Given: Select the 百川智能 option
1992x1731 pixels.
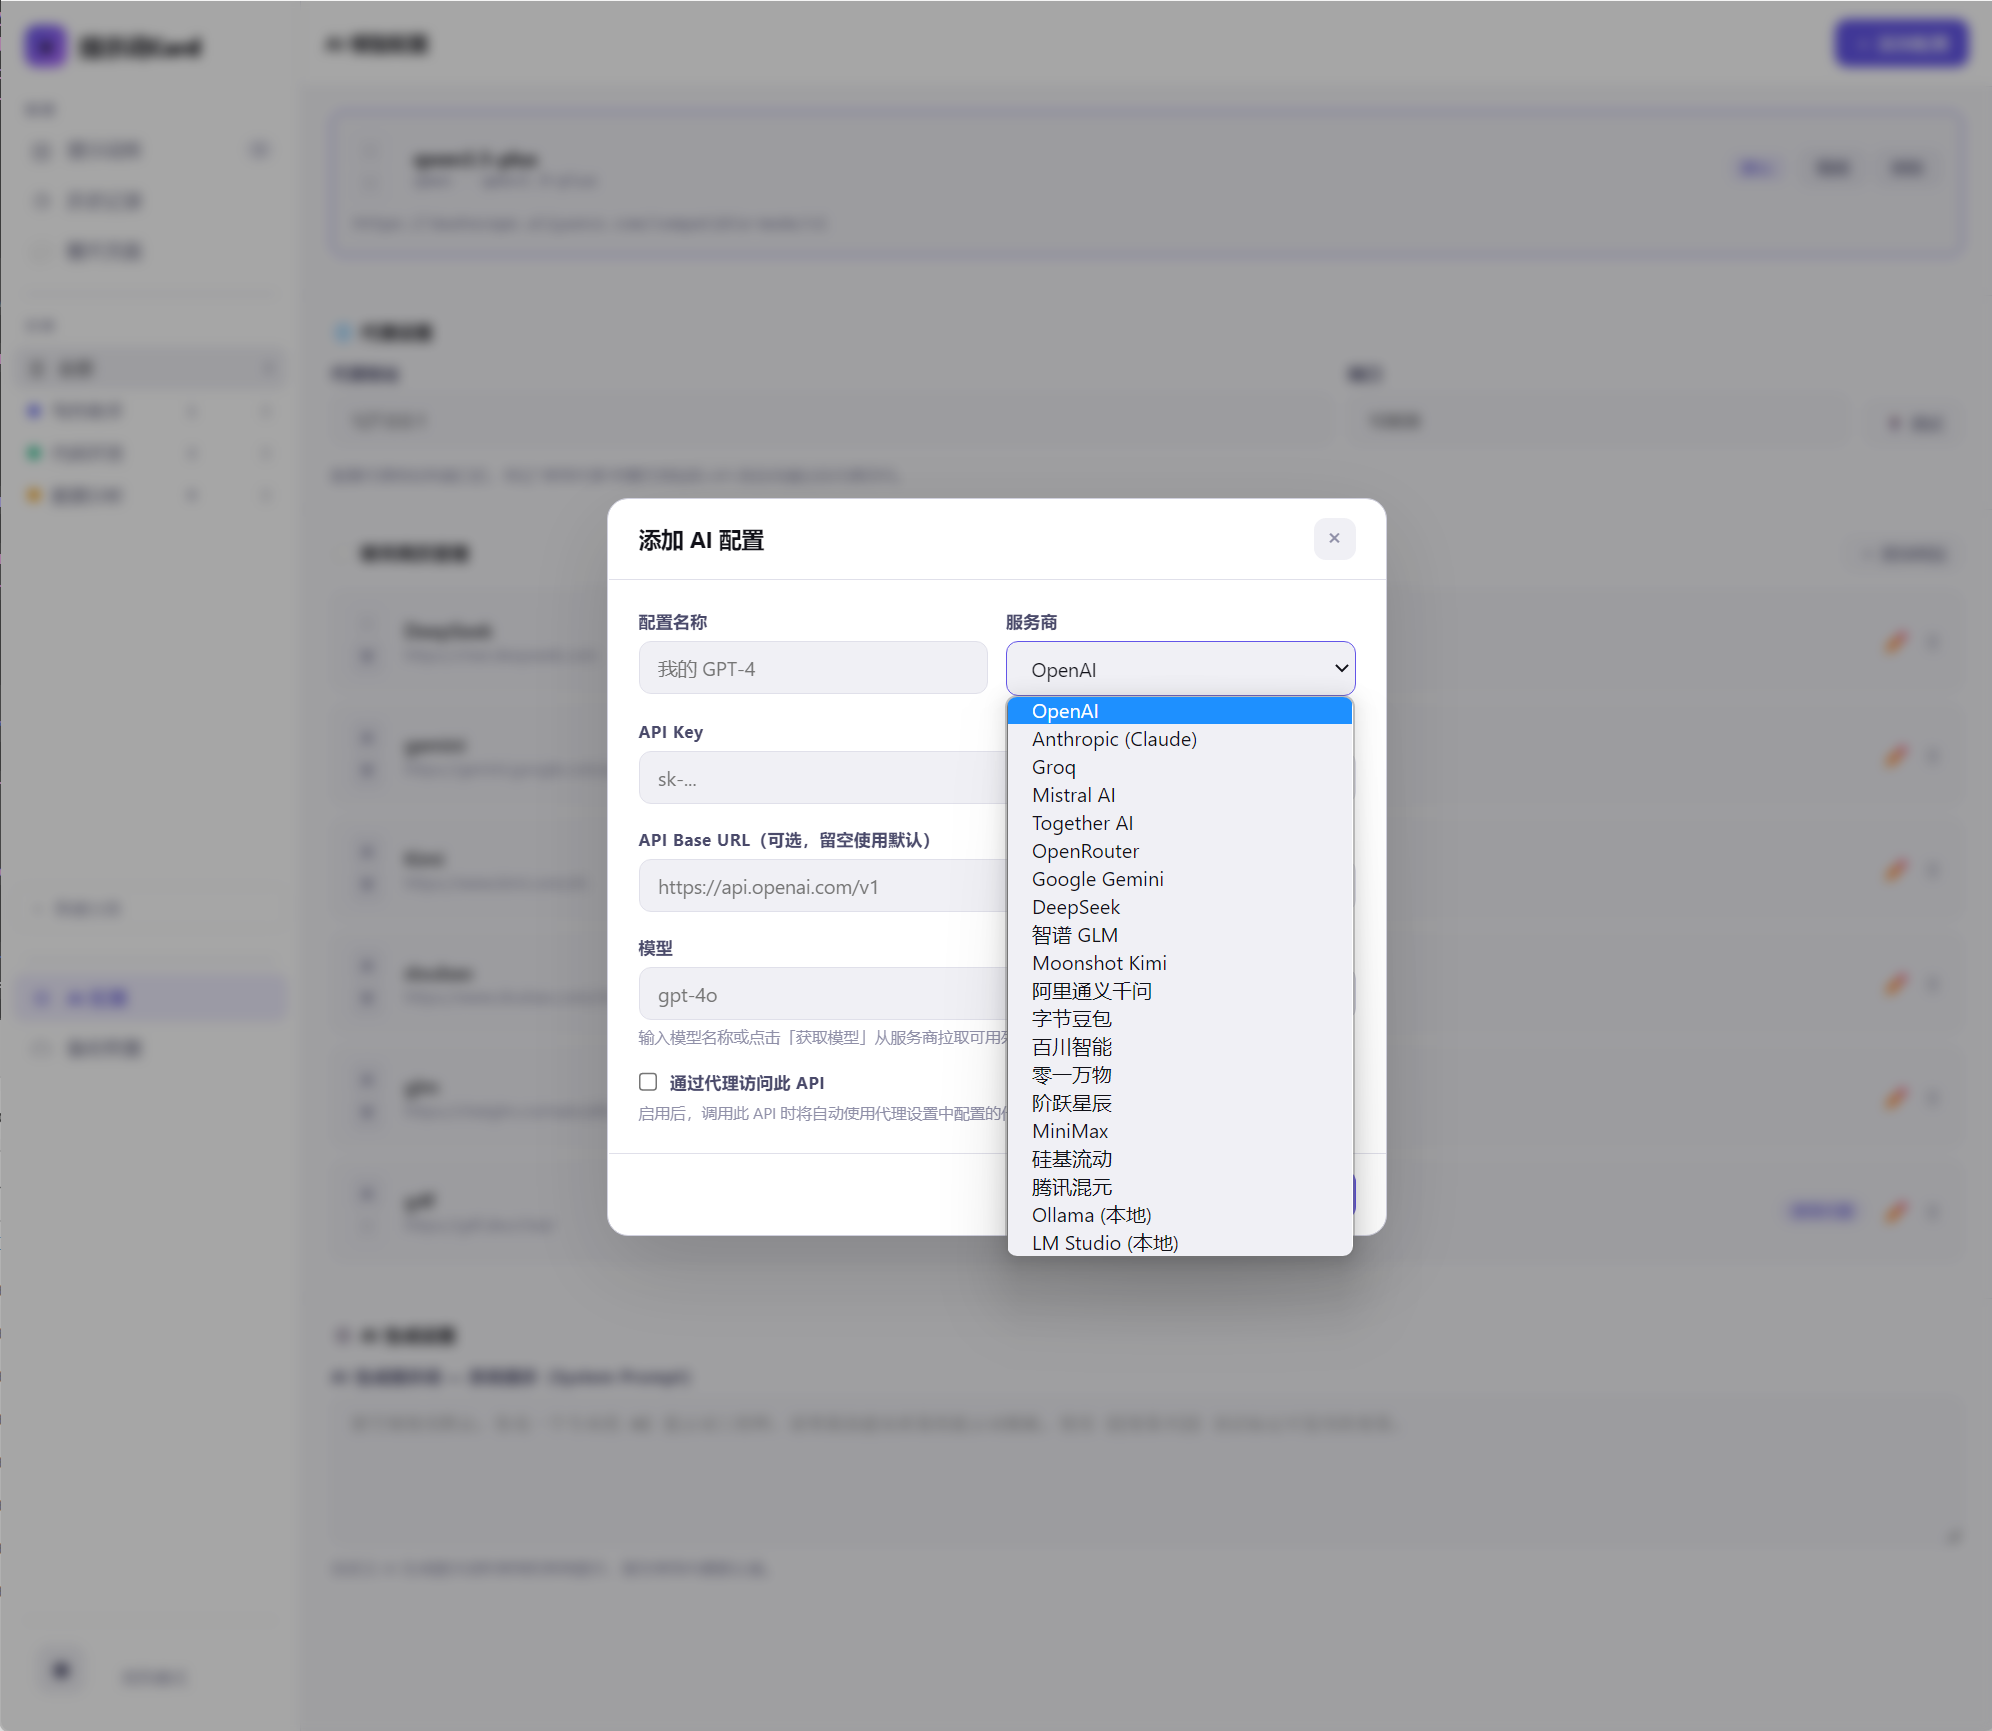Looking at the screenshot, I should click(1180, 1047).
